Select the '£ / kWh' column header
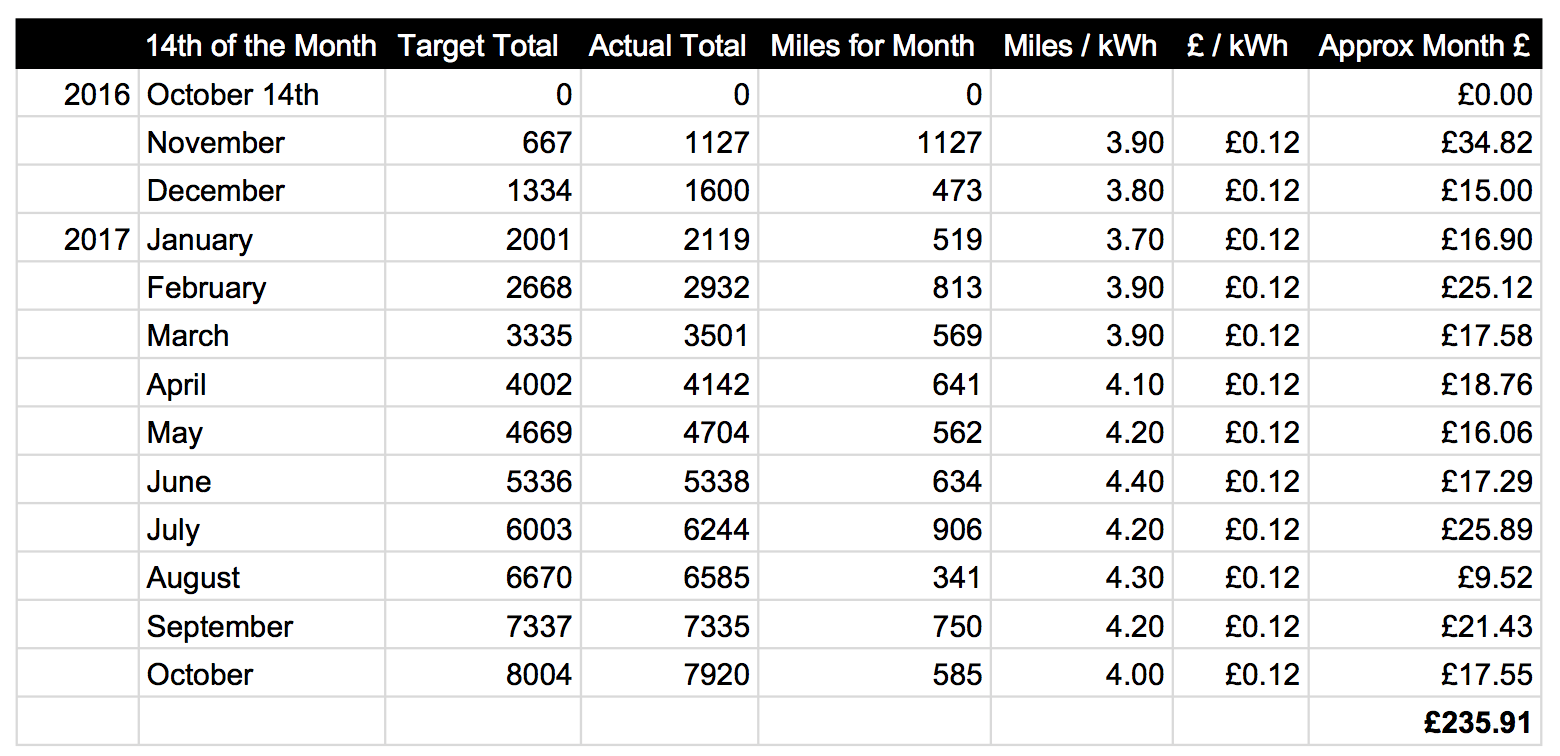1560x756 pixels. [1238, 46]
